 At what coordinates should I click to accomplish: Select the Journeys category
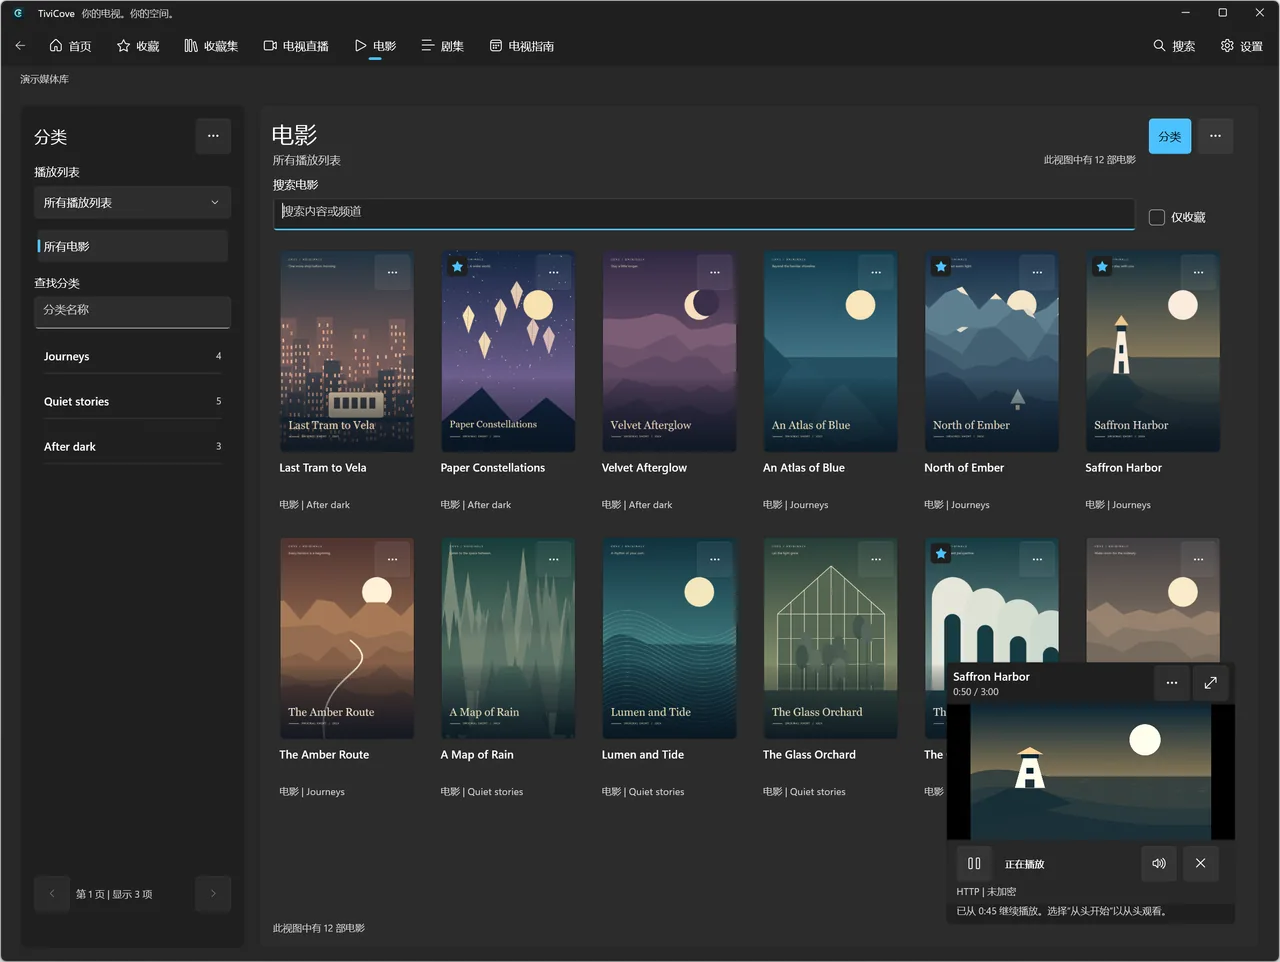[x=132, y=356]
